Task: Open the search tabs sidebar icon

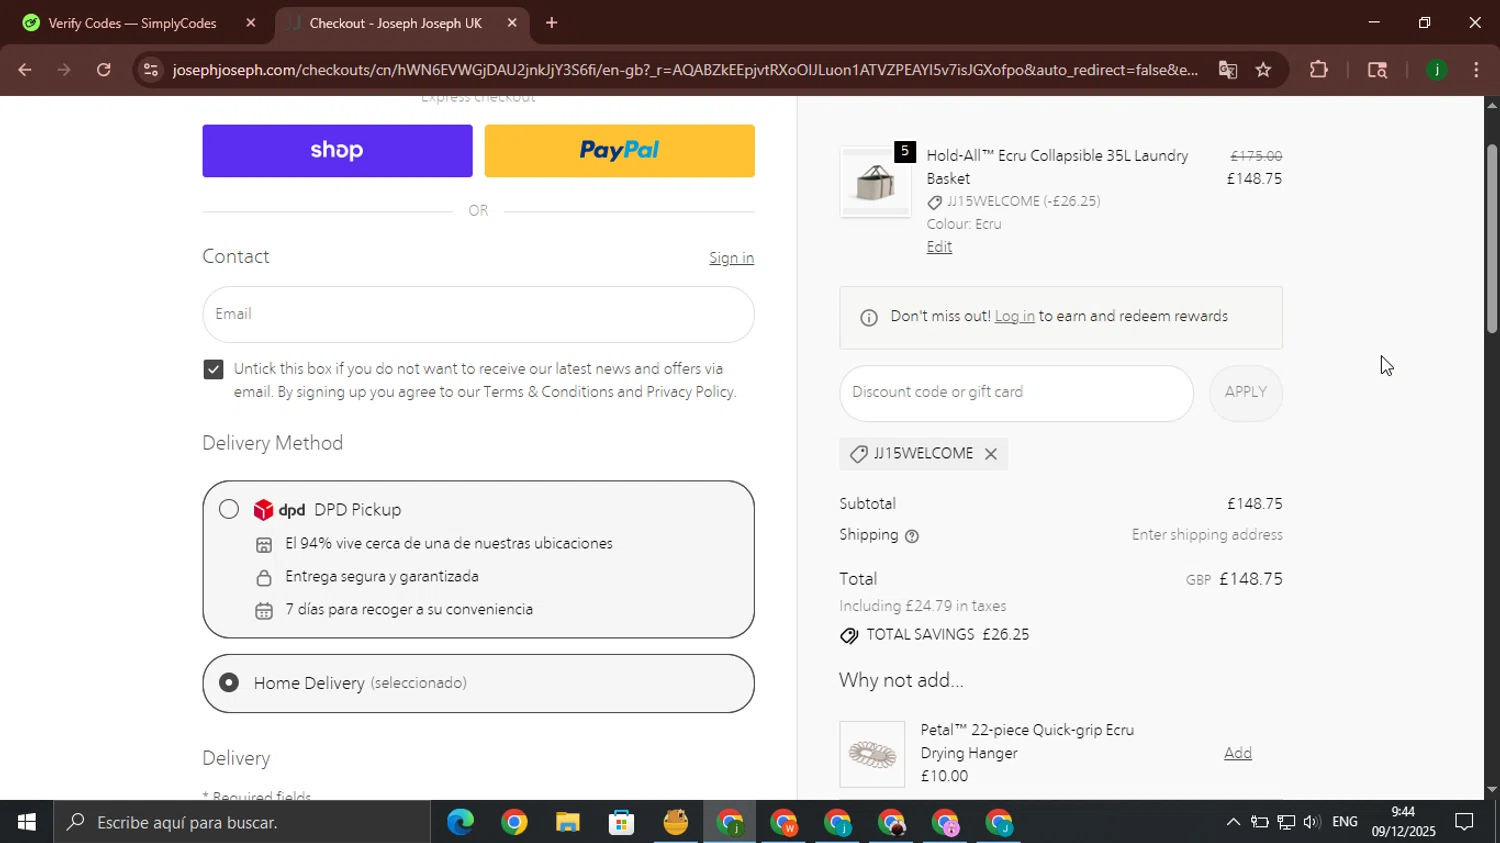Action: tap(1377, 70)
